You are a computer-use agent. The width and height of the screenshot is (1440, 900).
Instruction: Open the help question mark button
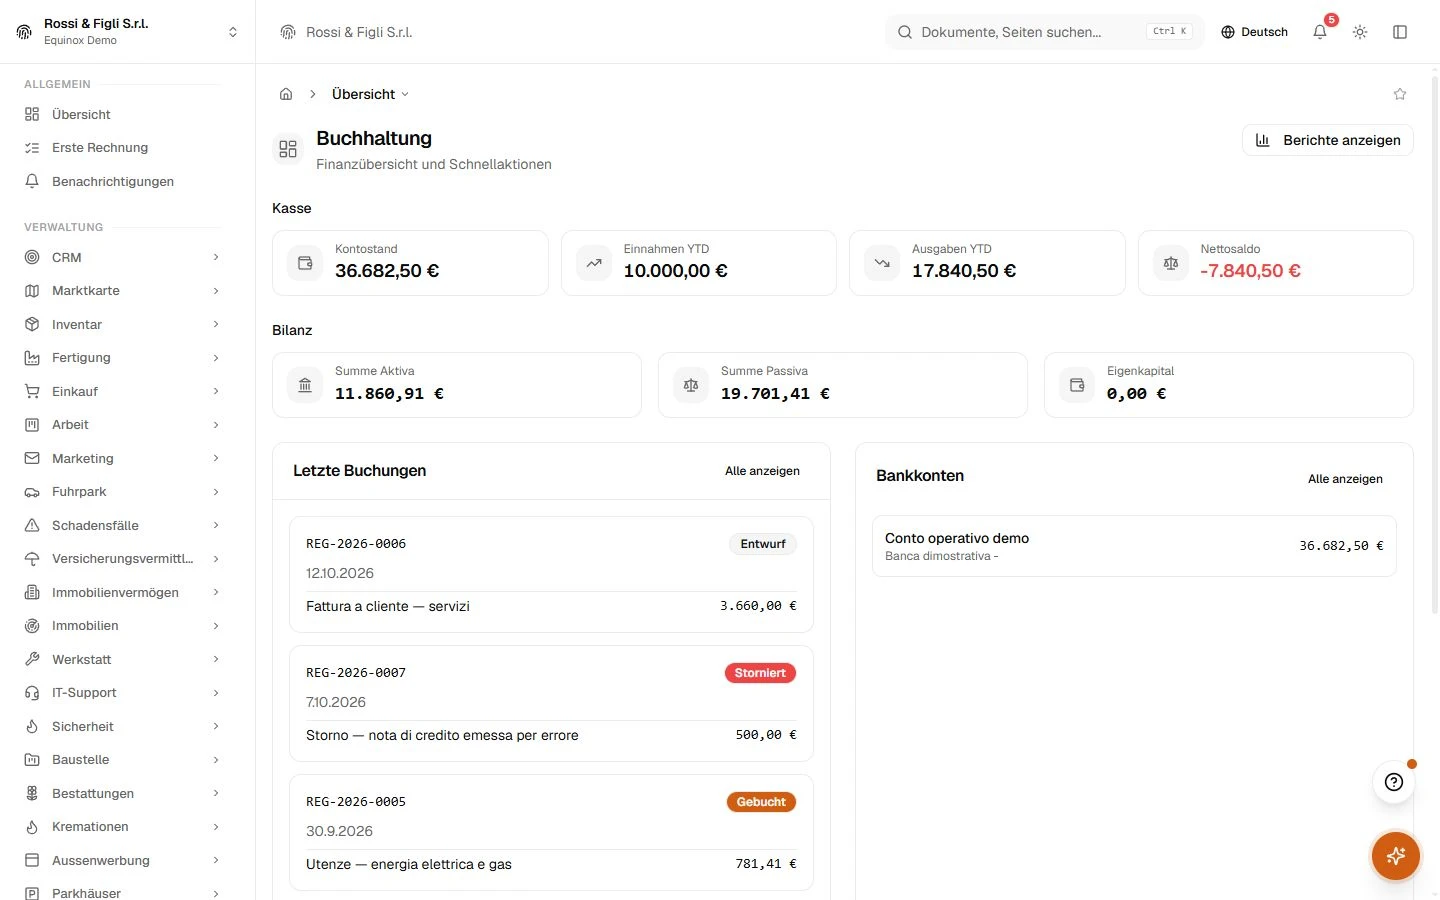tap(1394, 782)
